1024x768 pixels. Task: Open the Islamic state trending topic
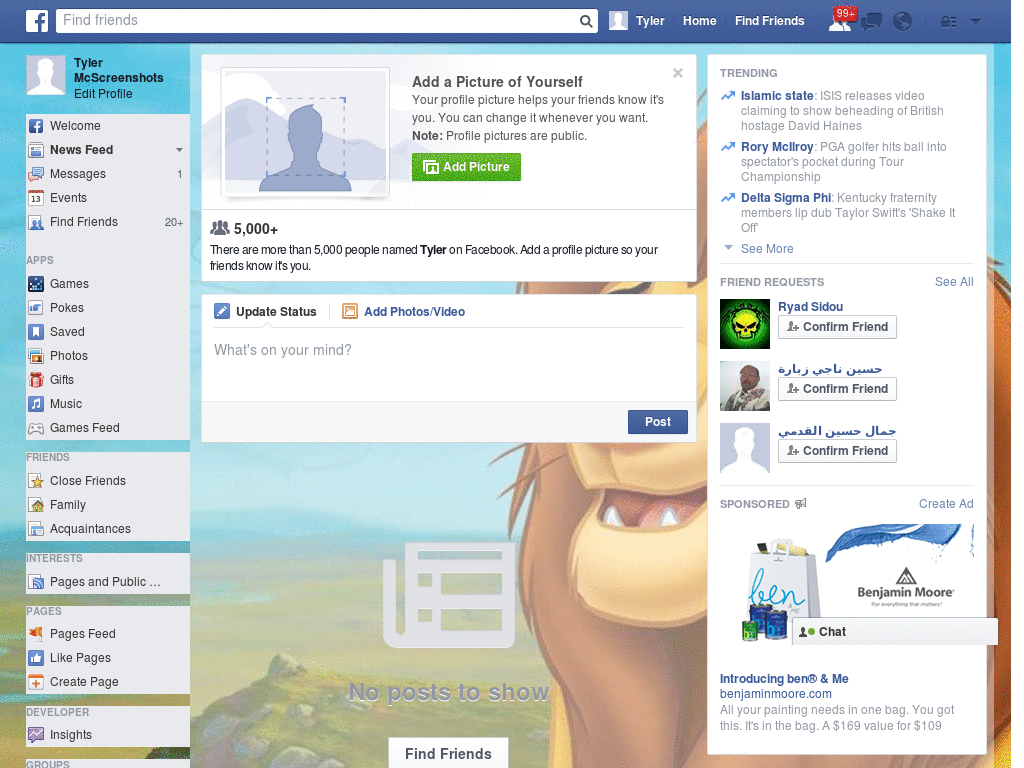coord(777,96)
